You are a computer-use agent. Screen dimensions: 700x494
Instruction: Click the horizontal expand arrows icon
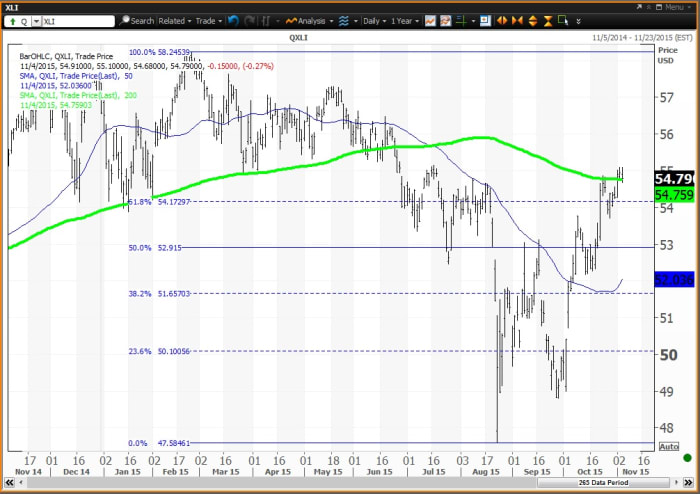click(502, 21)
